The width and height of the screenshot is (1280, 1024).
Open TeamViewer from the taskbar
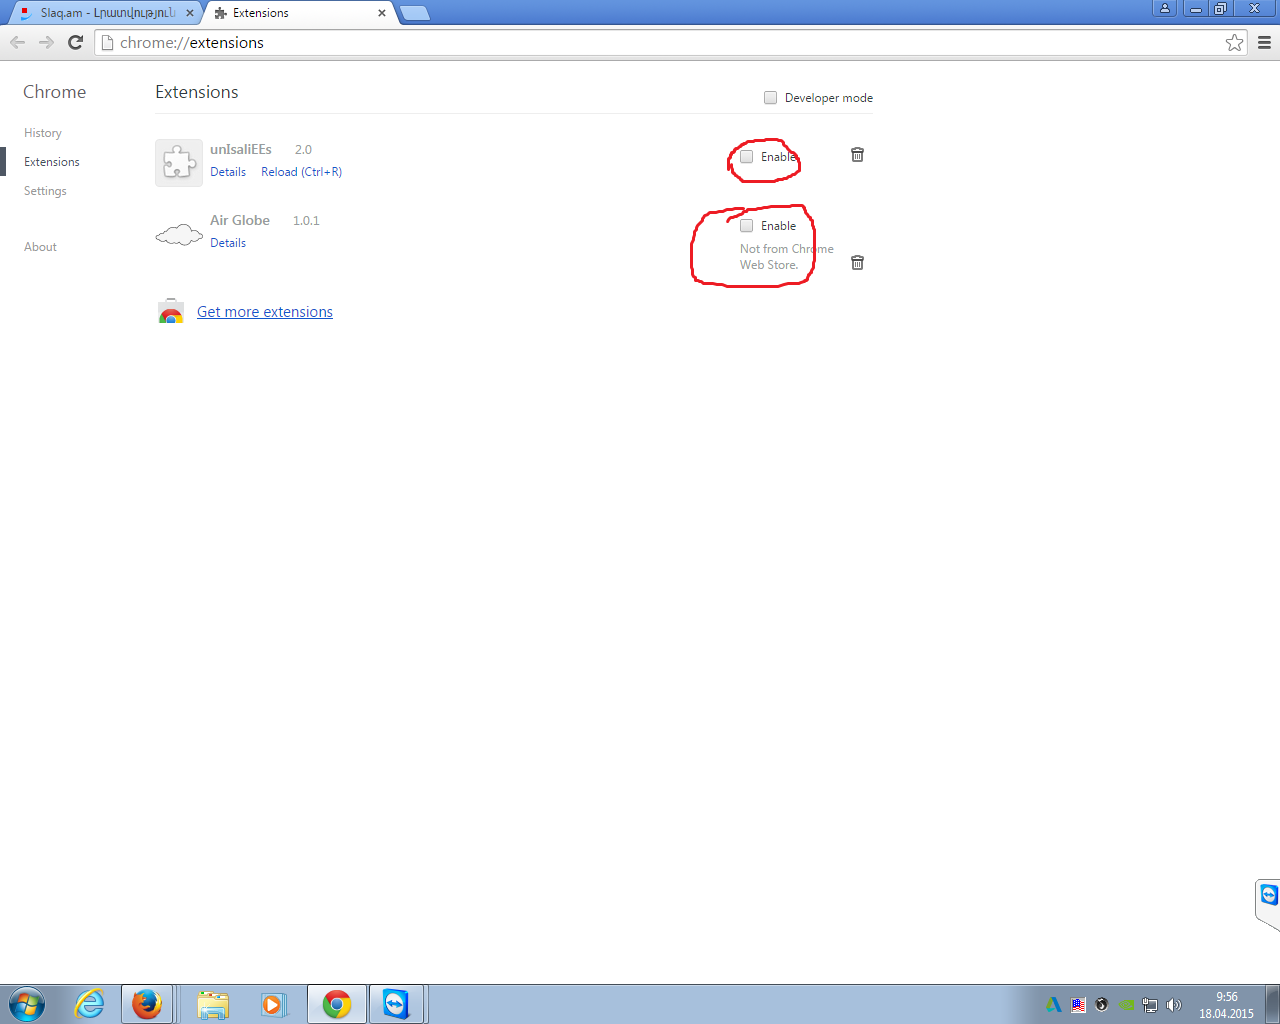click(x=397, y=1004)
